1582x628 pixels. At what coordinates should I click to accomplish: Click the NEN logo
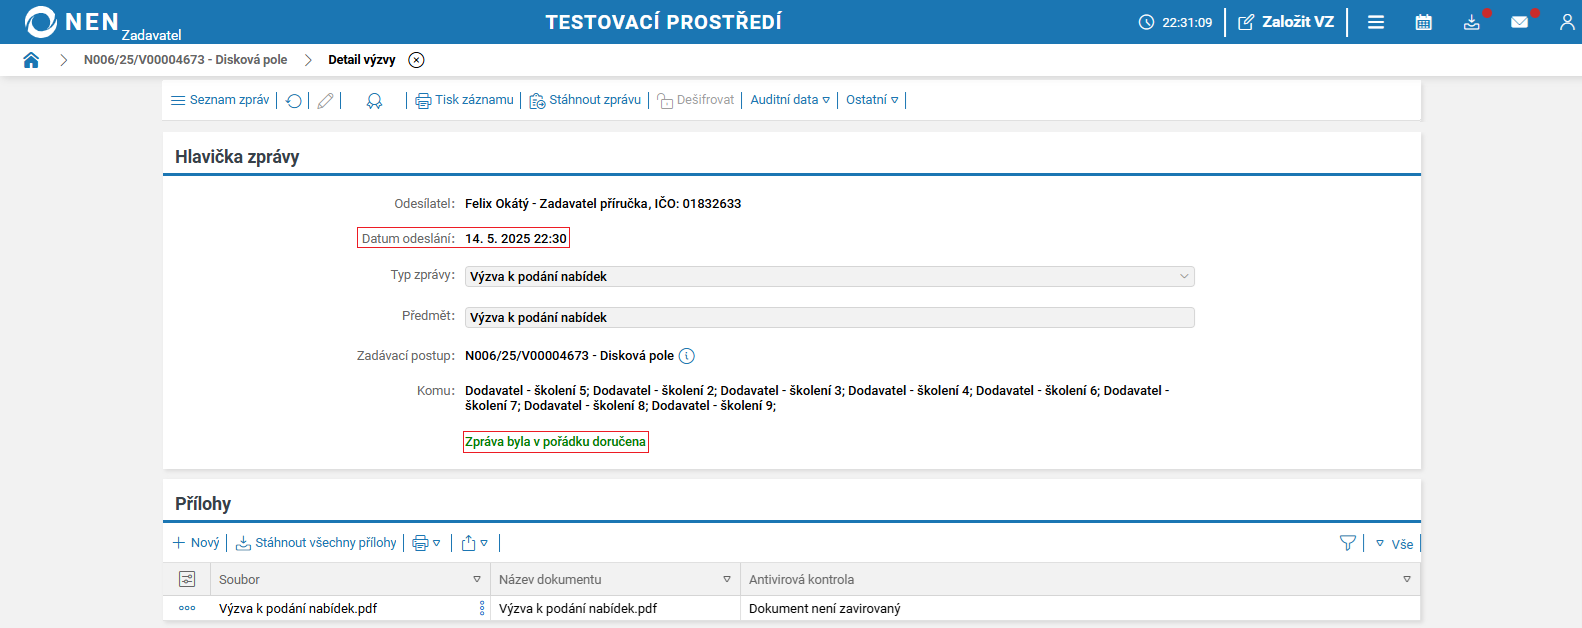point(72,22)
